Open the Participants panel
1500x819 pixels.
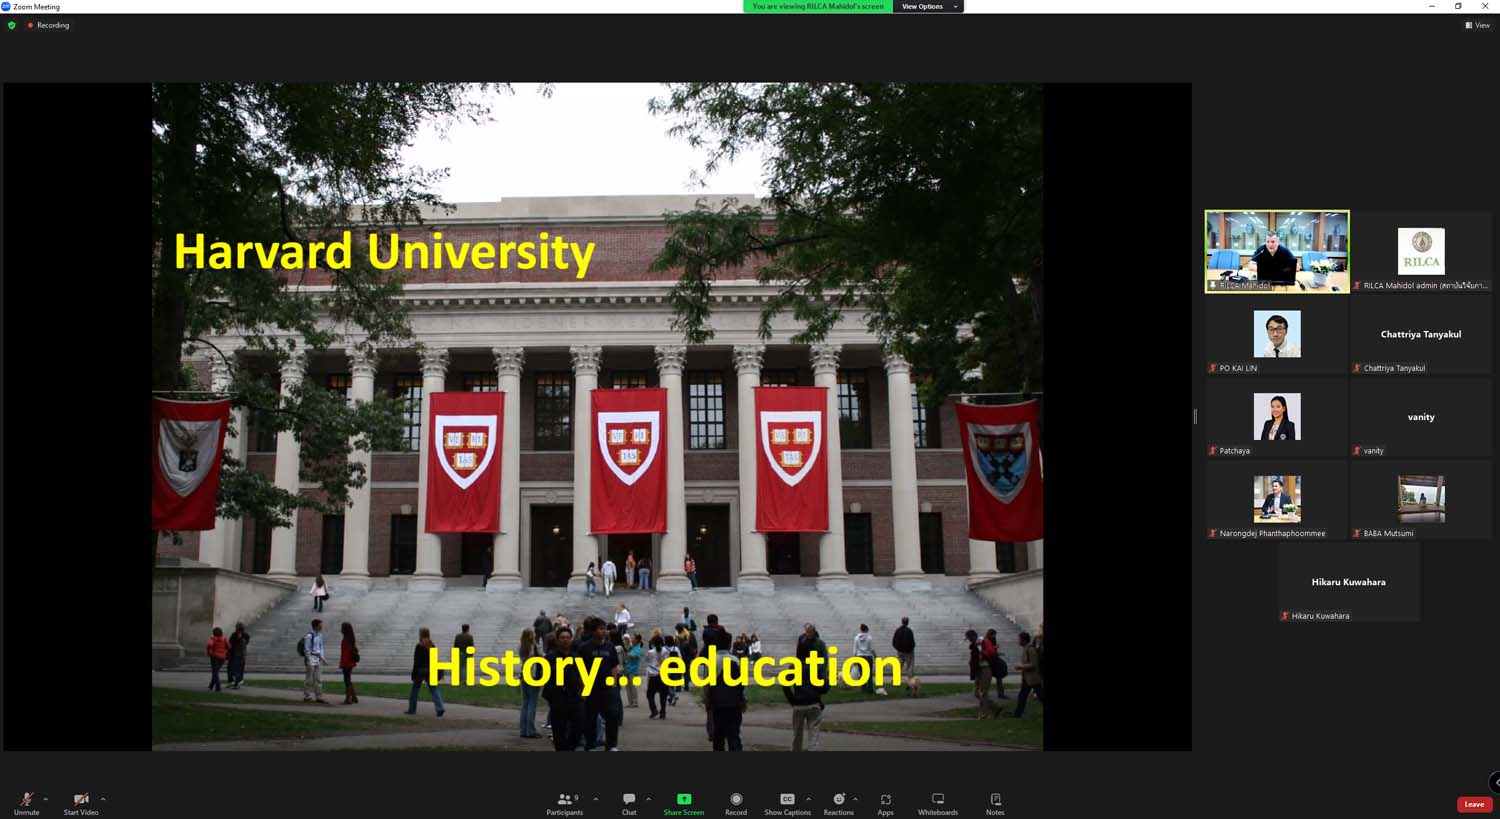(x=565, y=803)
